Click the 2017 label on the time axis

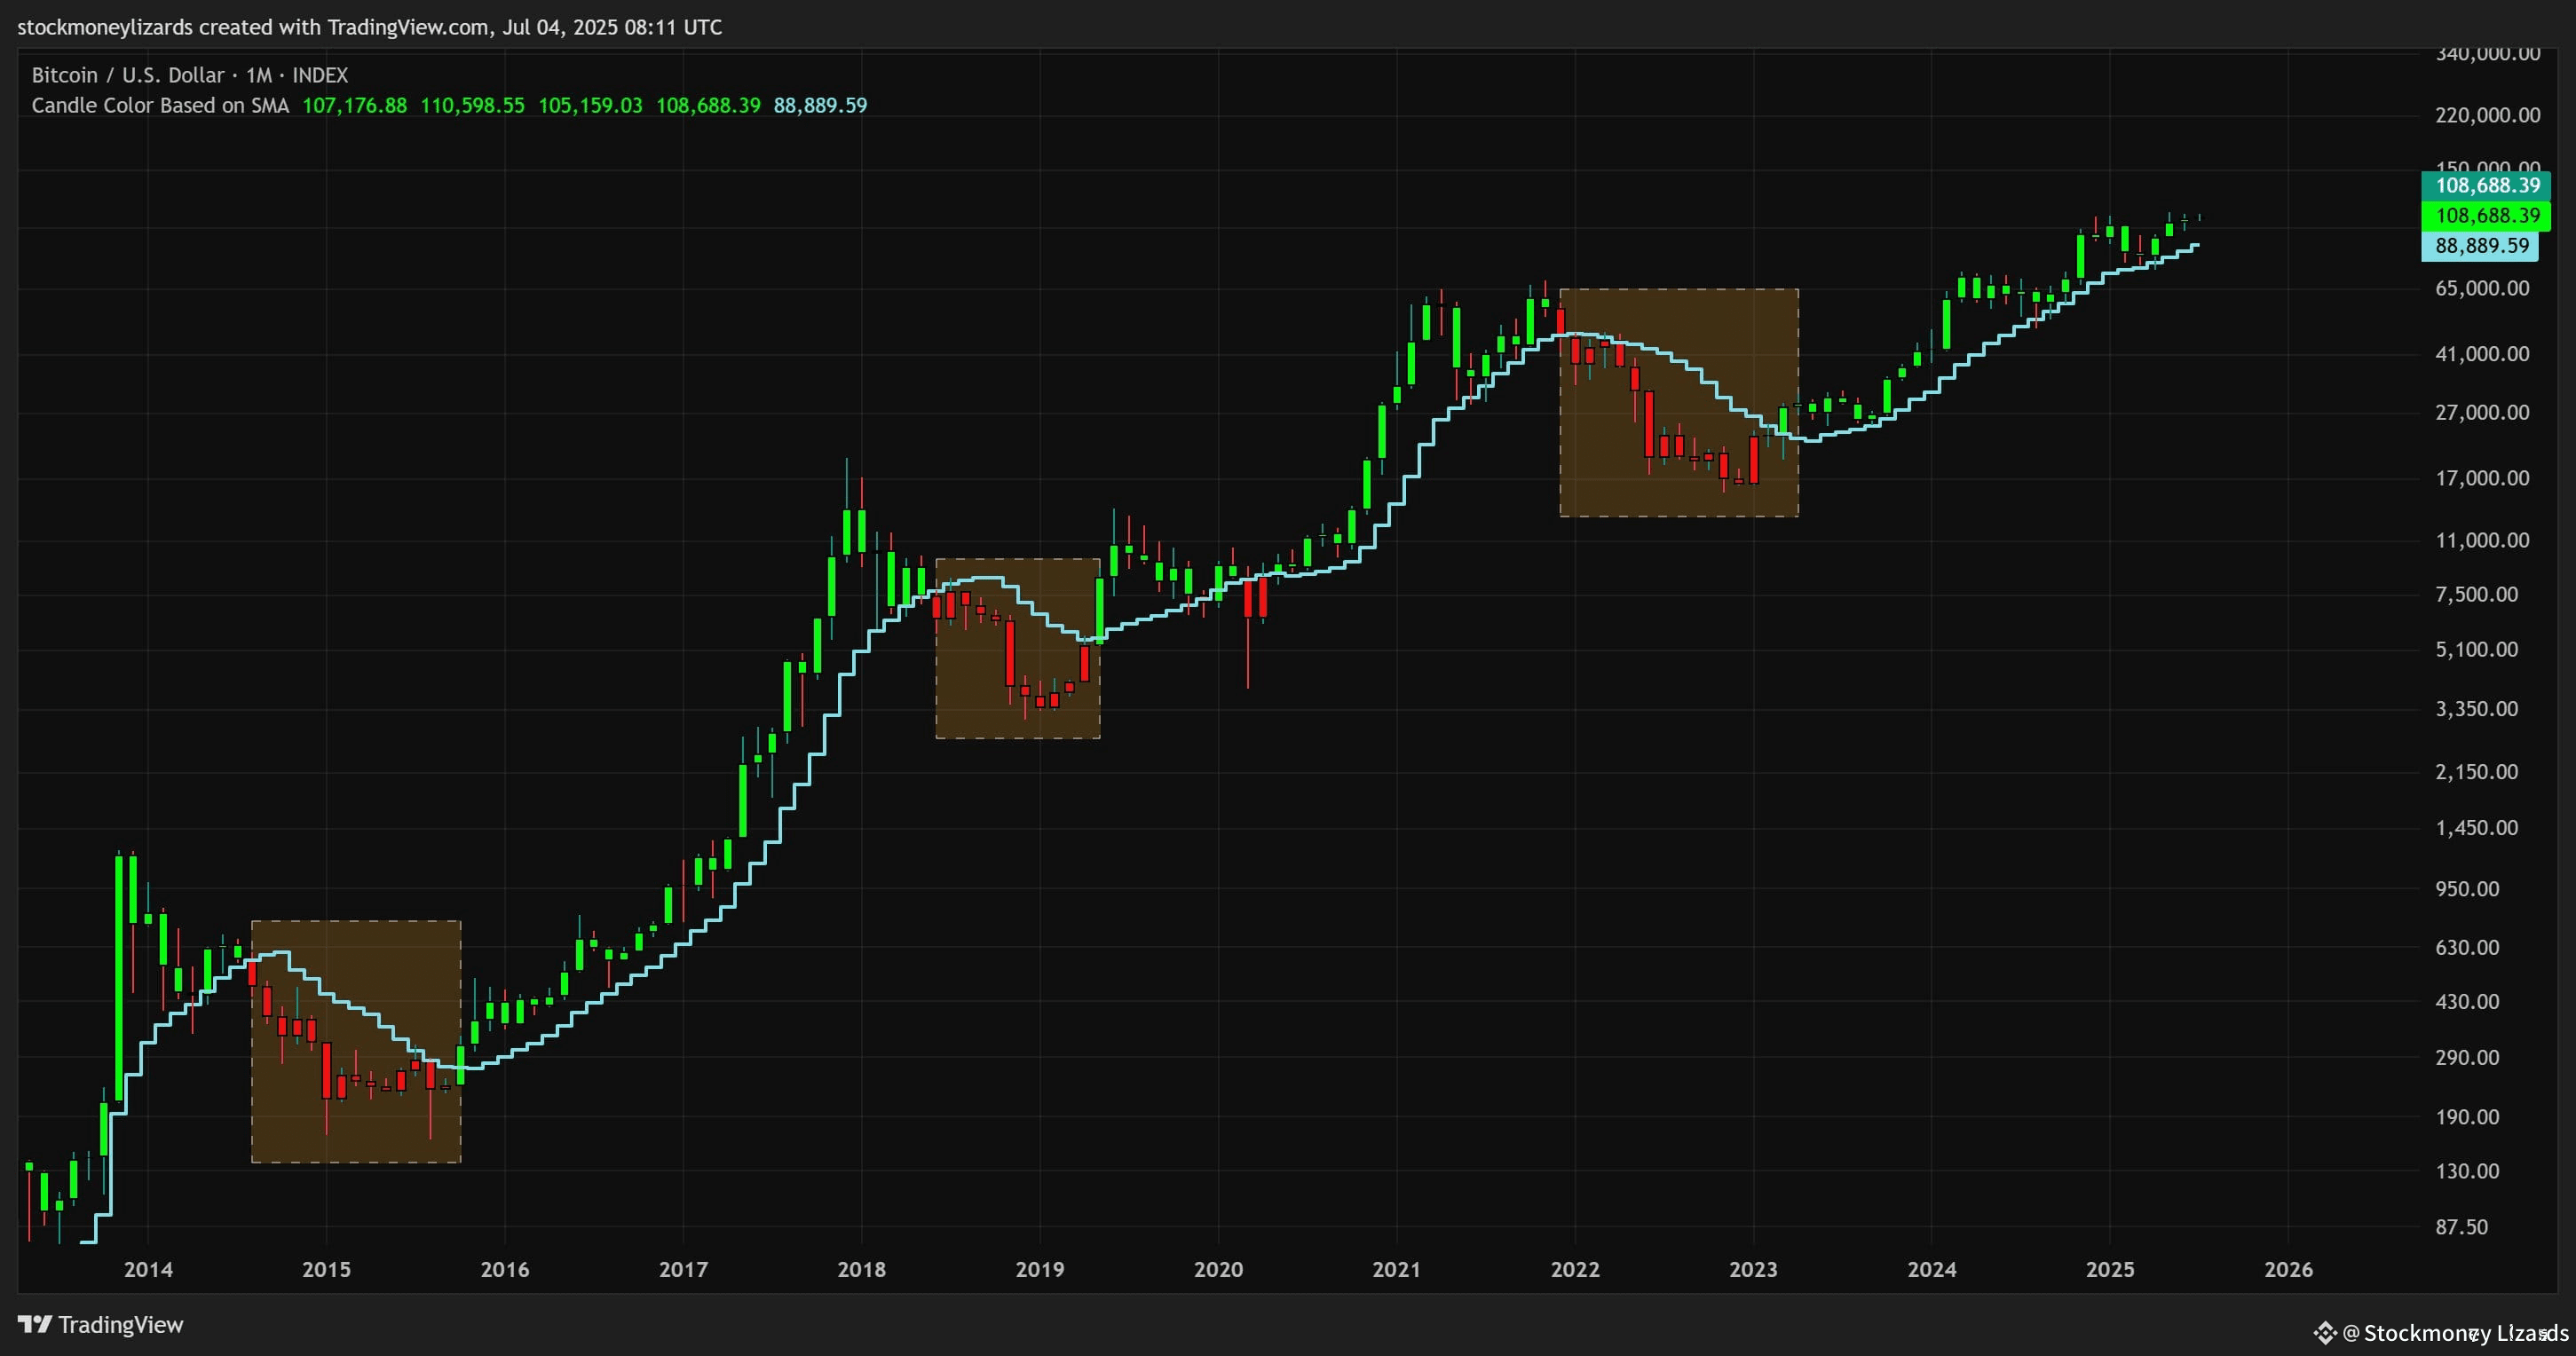tap(683, 1270)
